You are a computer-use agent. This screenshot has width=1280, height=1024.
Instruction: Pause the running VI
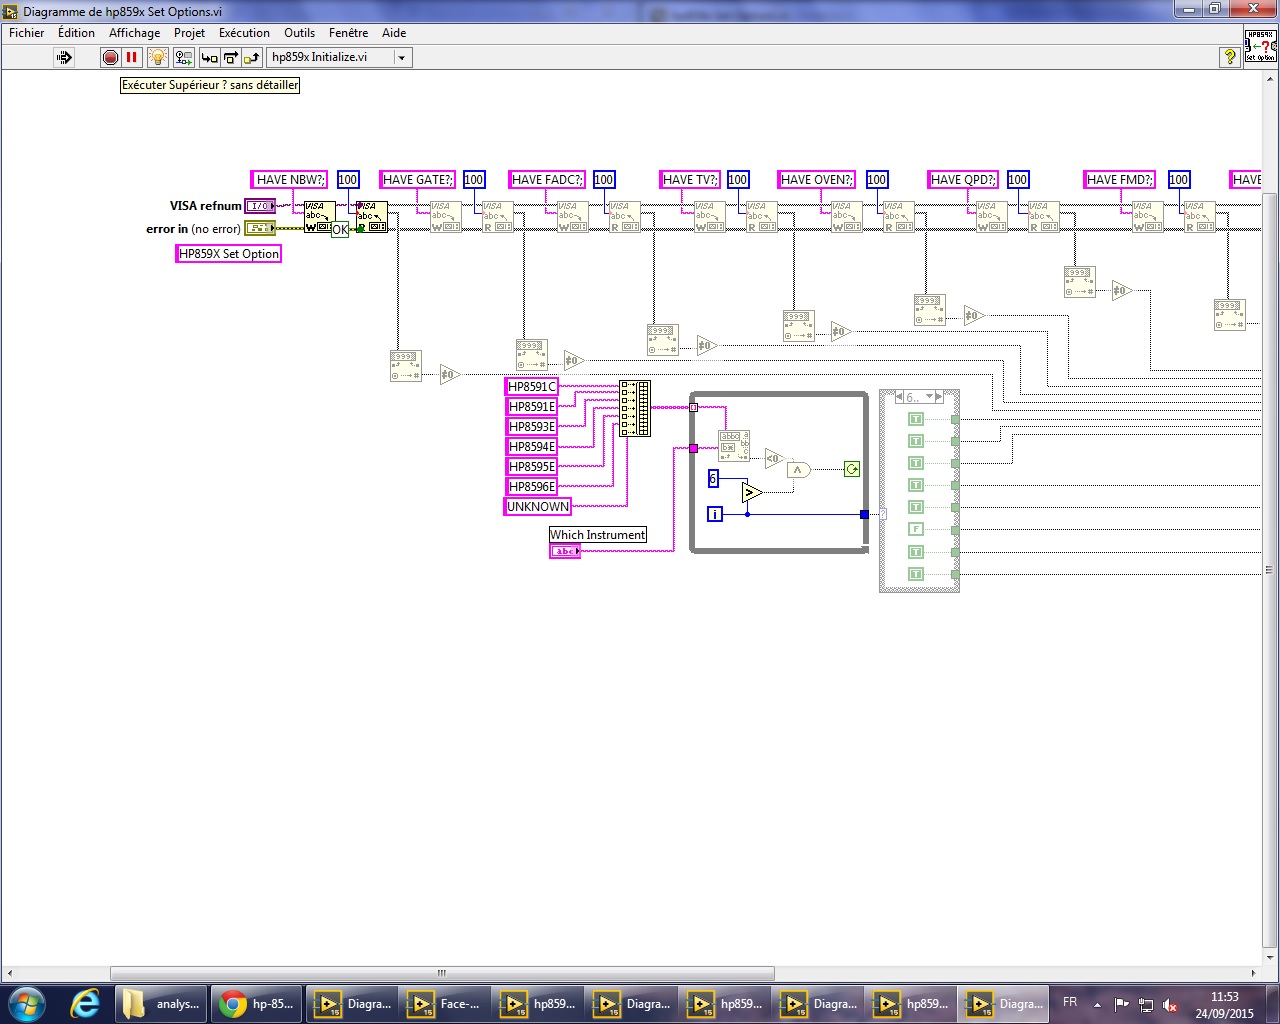[131, 58]
